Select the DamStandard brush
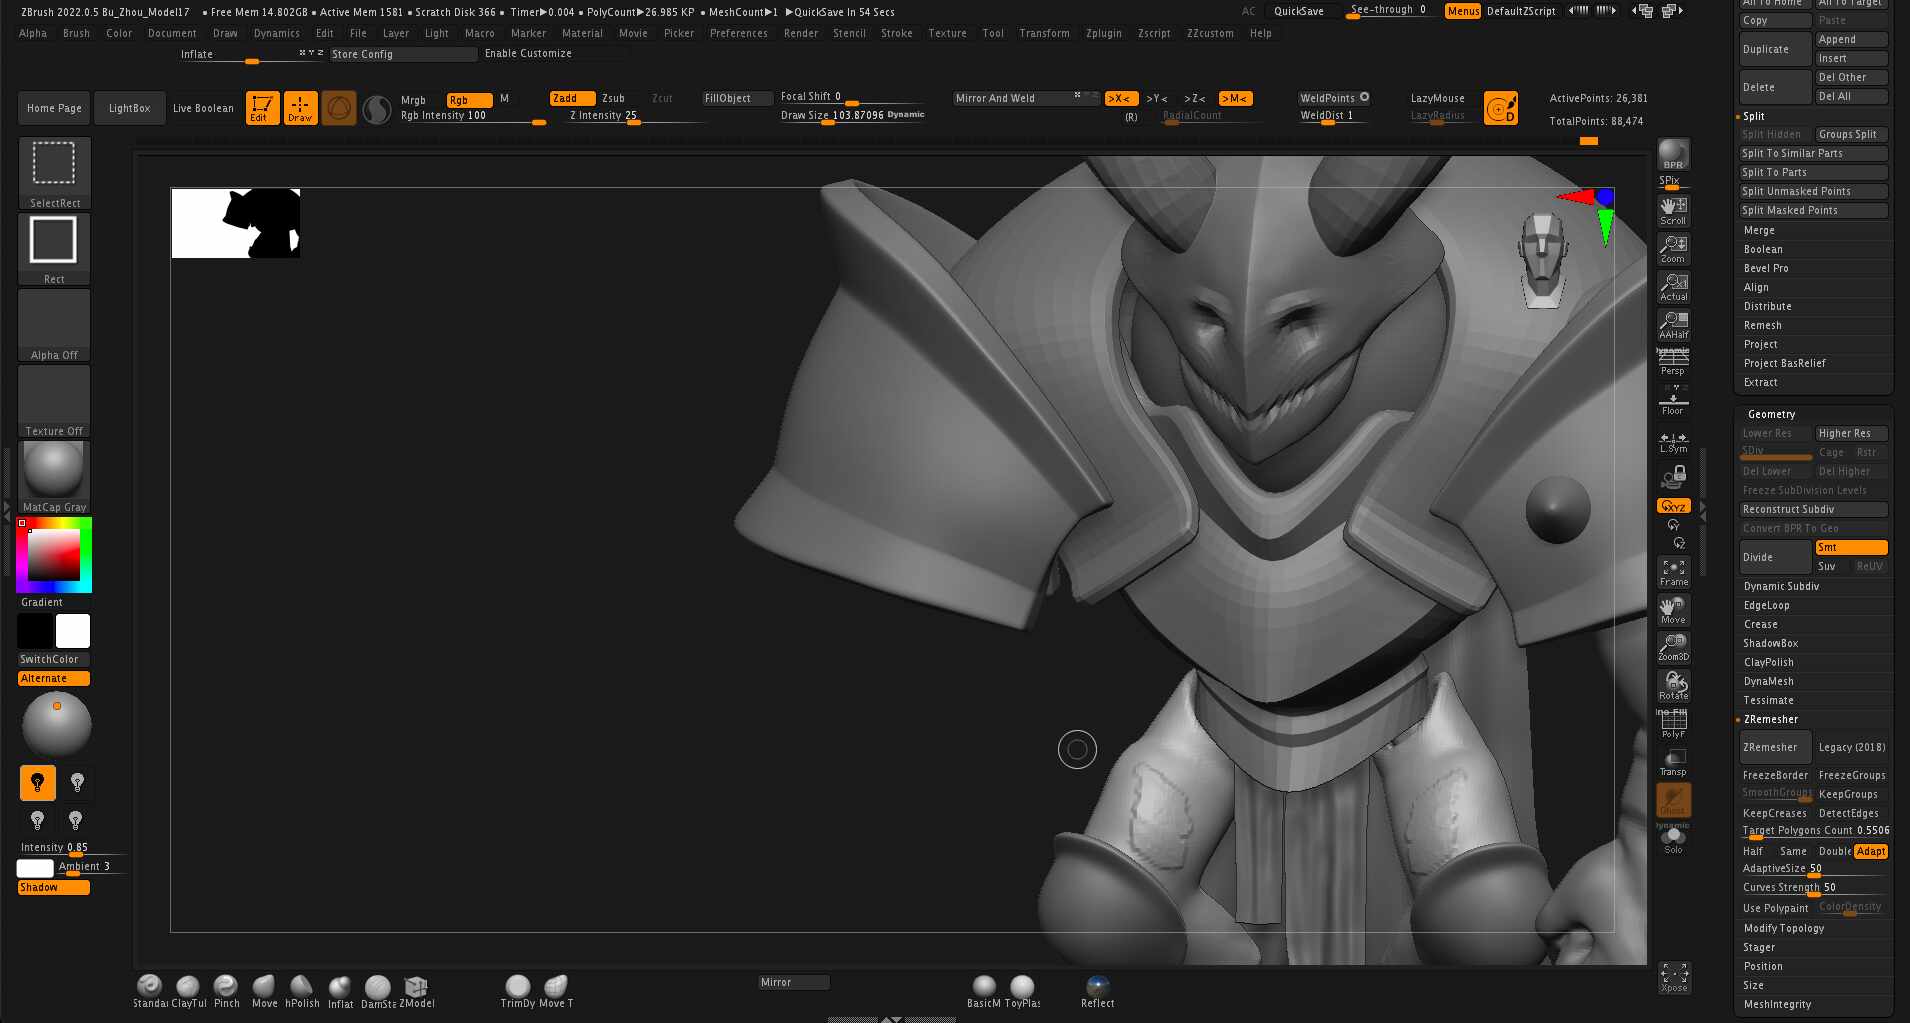Screen dimensions: 1910x1023 click(x=378, y=991)
